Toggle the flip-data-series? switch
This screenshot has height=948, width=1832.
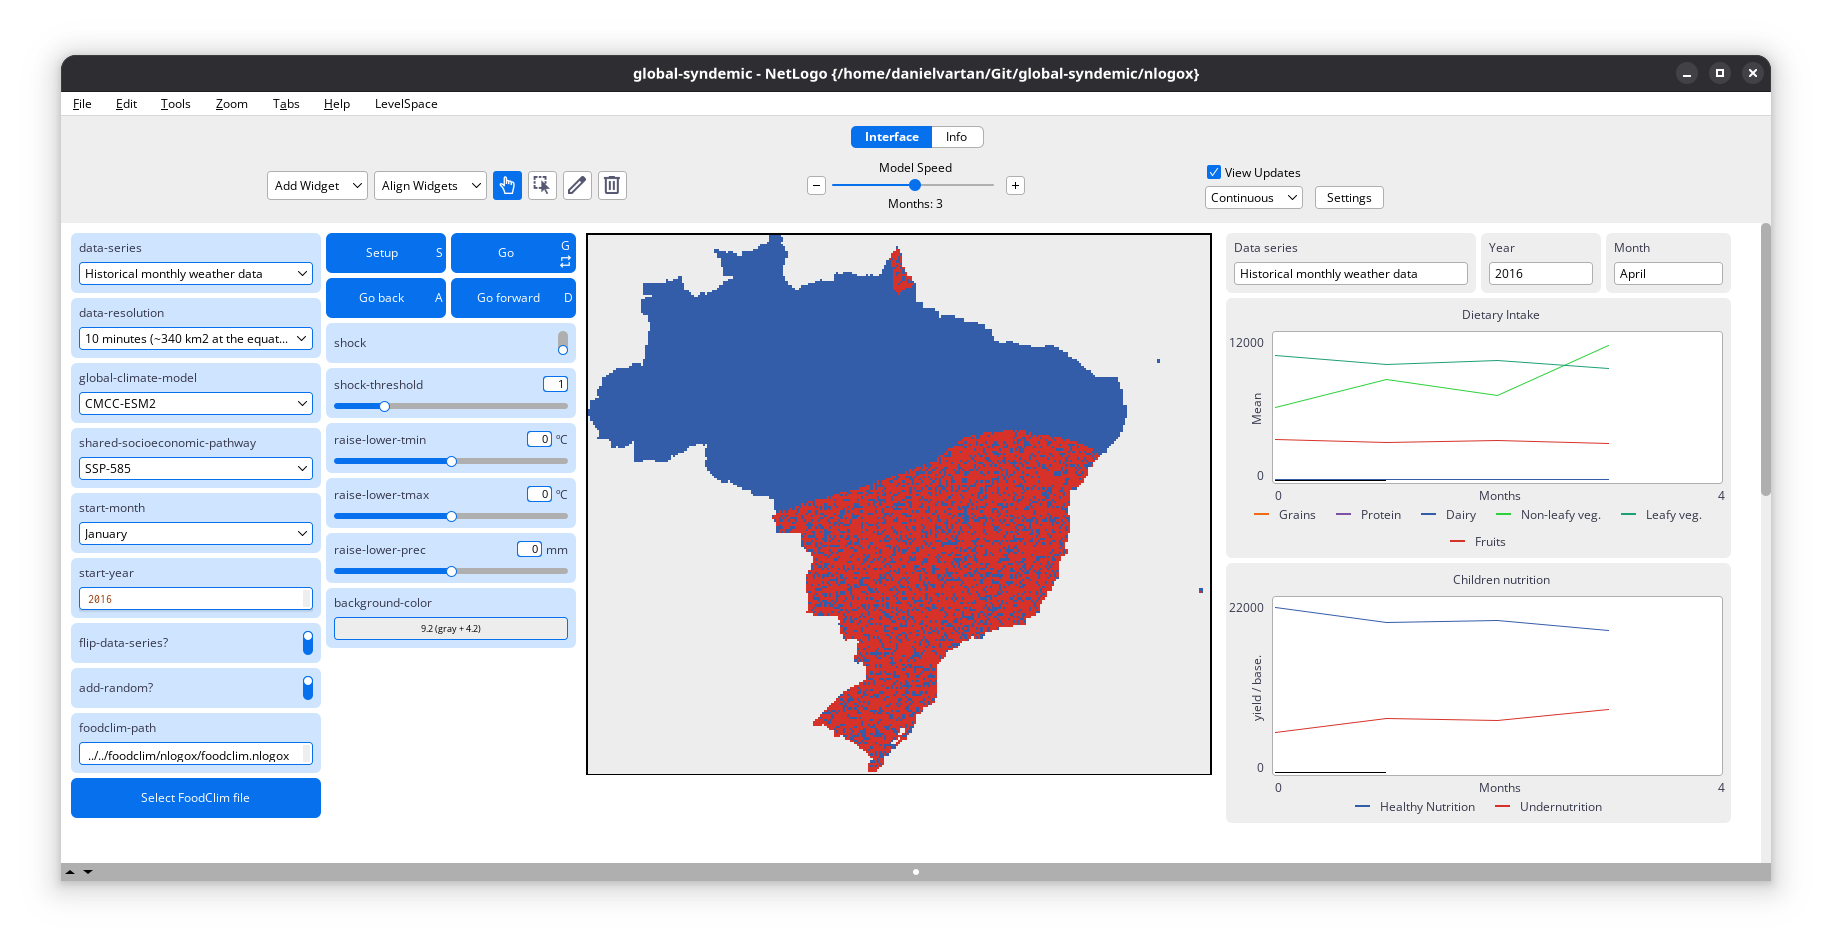point(308,643)
